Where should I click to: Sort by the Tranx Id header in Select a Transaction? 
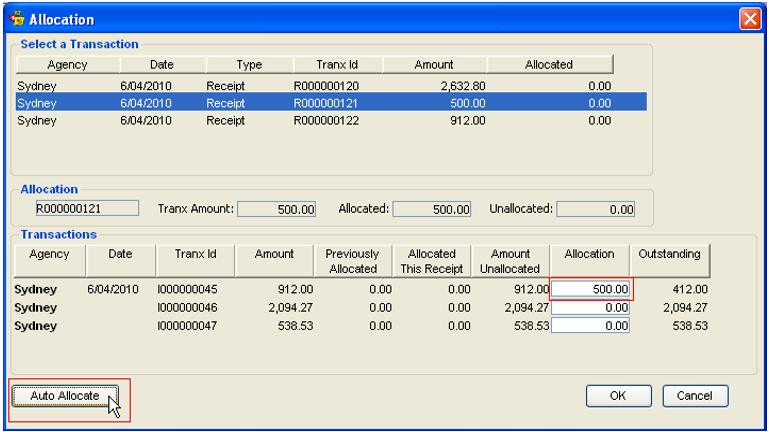click(x=337, y=64)
